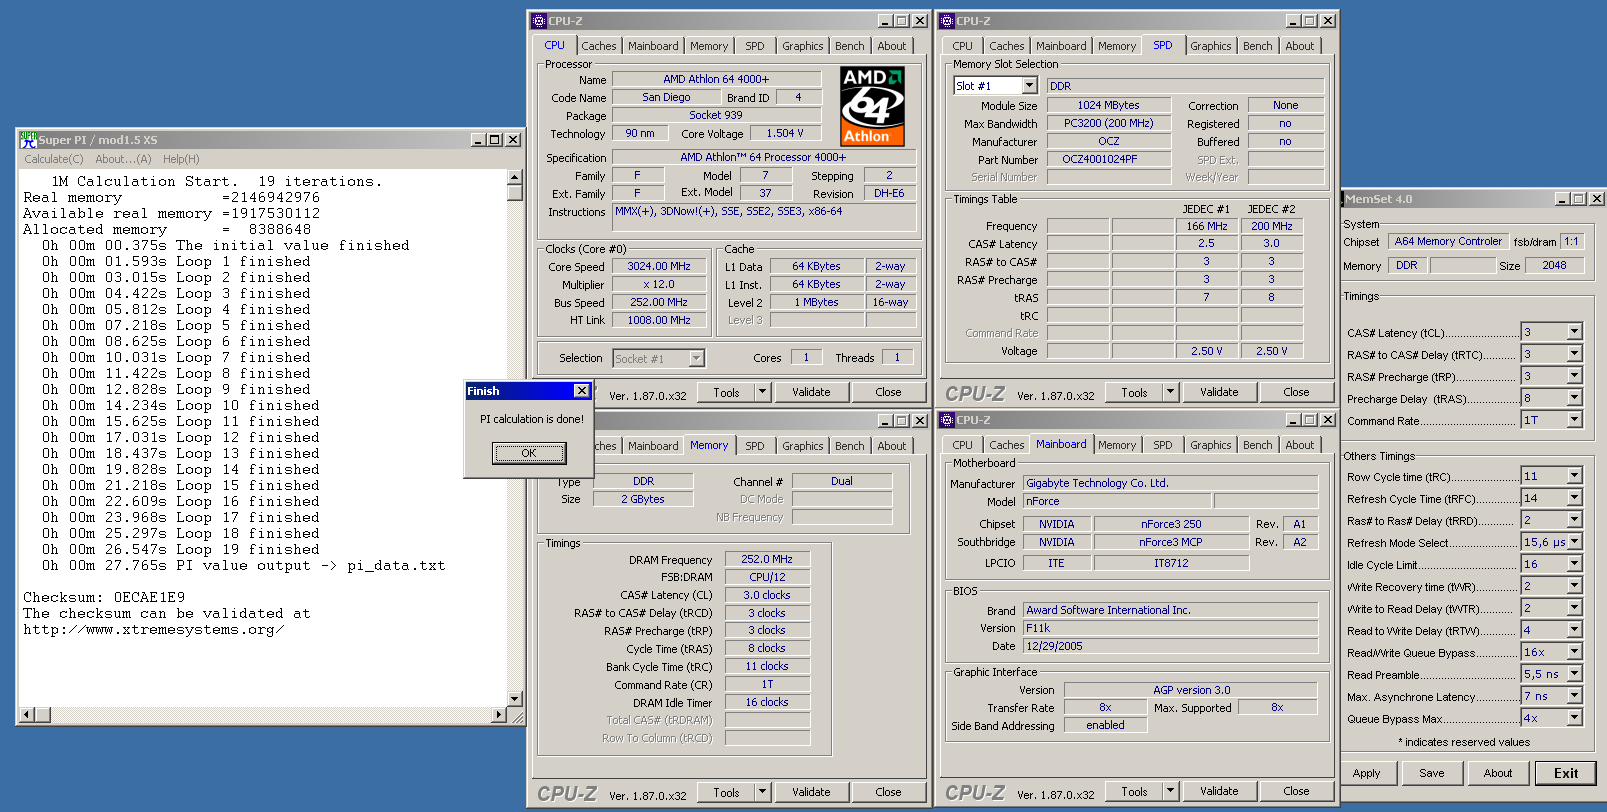The height and width of the screenshot is (812, 1607).
Task: Expand the Tools arrow in the CPU-Z Mainboard window
Action: [x=1170, y=791]
